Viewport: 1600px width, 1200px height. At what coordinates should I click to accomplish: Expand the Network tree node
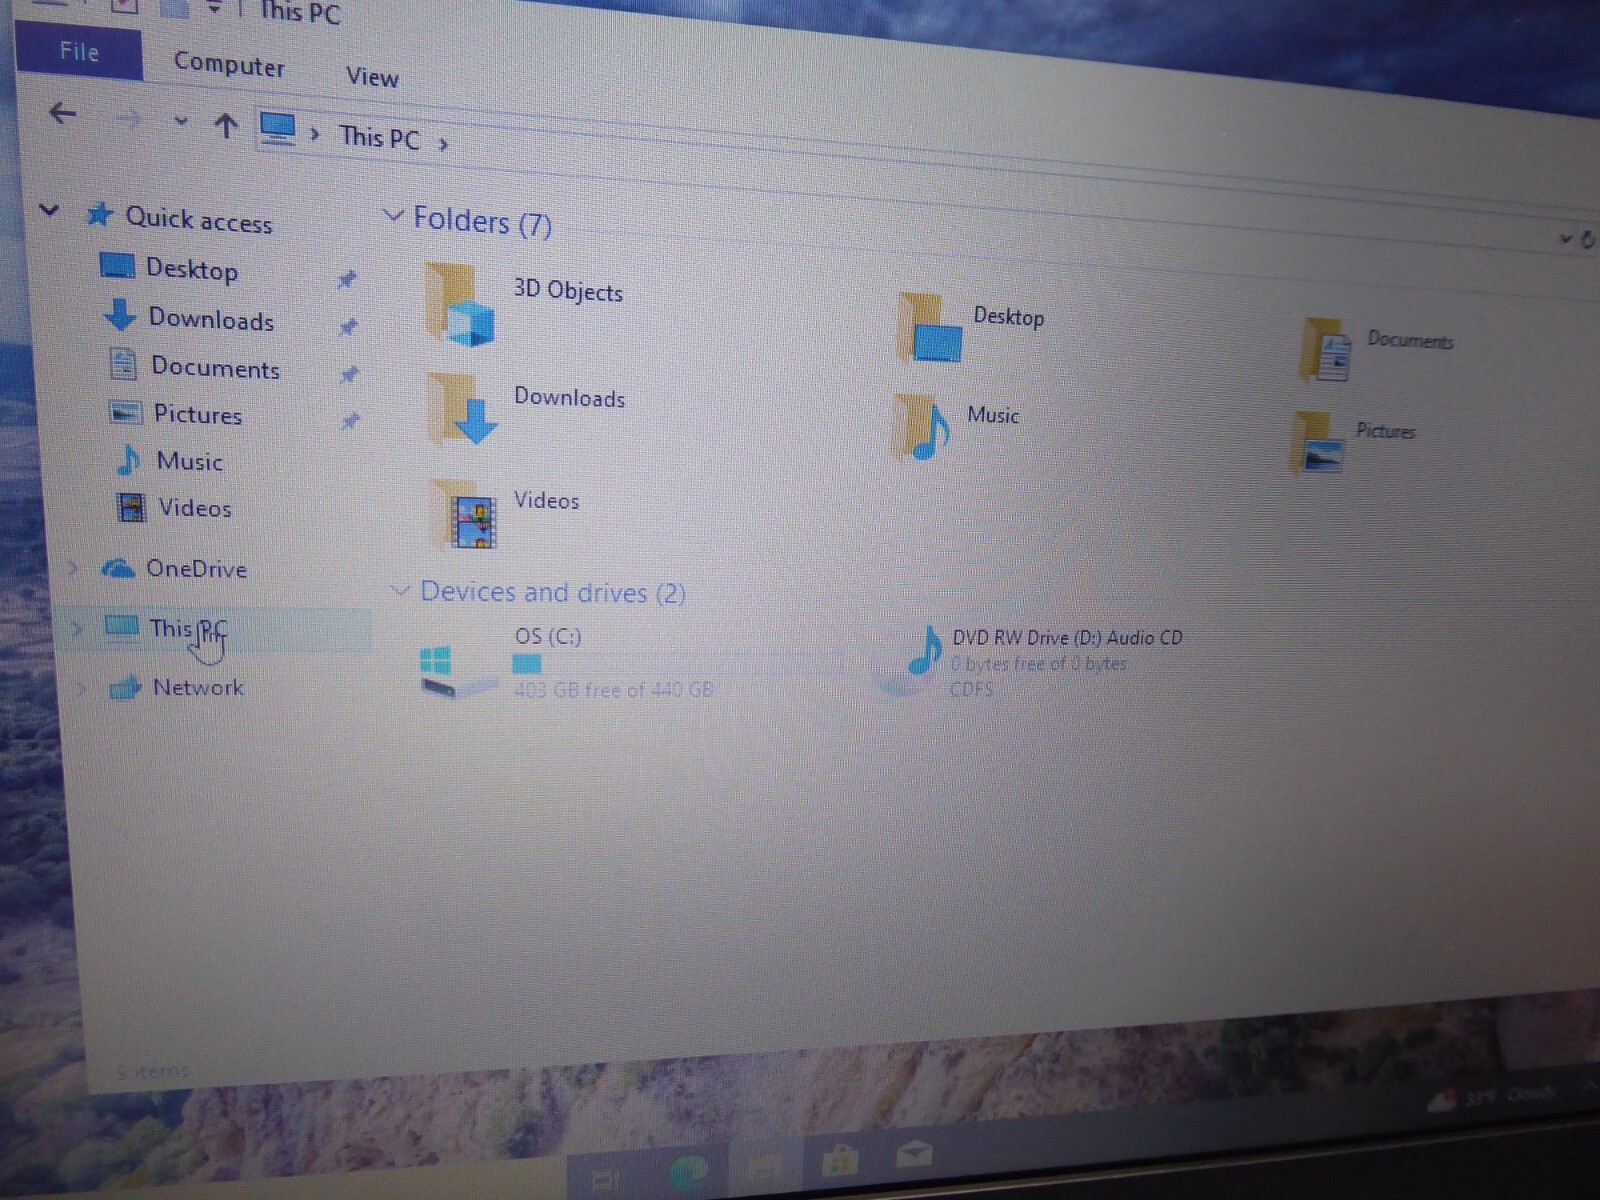pos(81,687)
